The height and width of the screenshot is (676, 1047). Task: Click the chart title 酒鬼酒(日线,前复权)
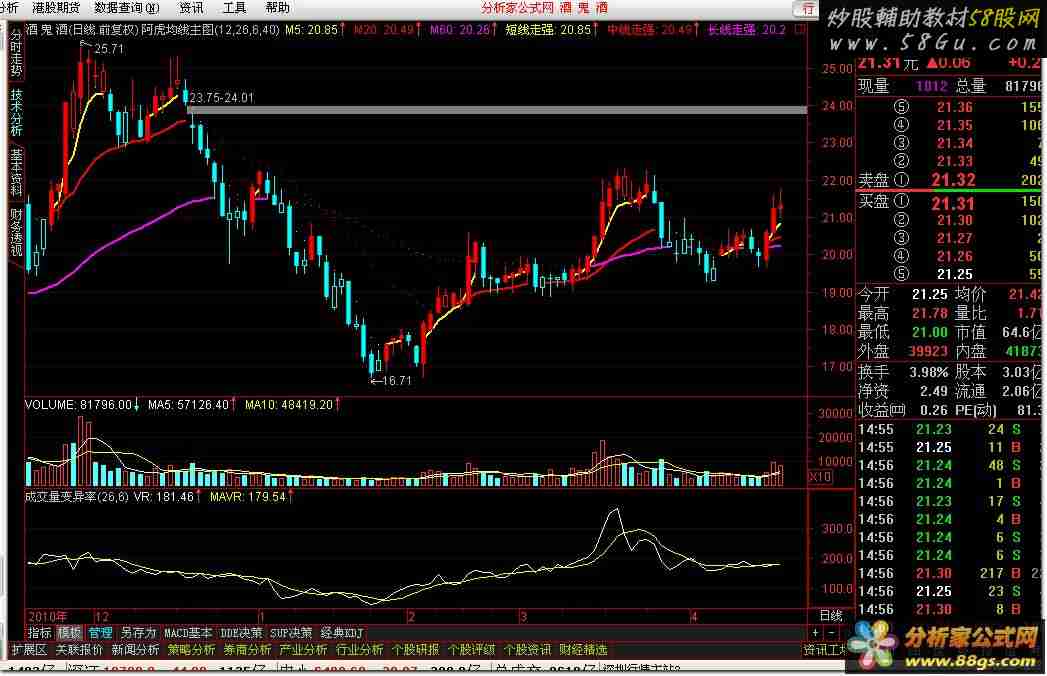pos(82,29)
